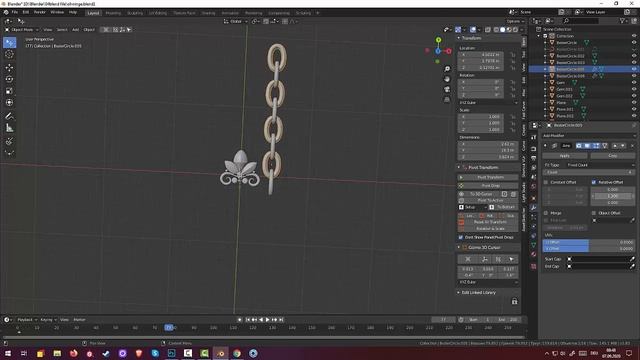Enable the Constant Offset checkbox
Viewport: 640px width, 360px height.
[546, 182]
